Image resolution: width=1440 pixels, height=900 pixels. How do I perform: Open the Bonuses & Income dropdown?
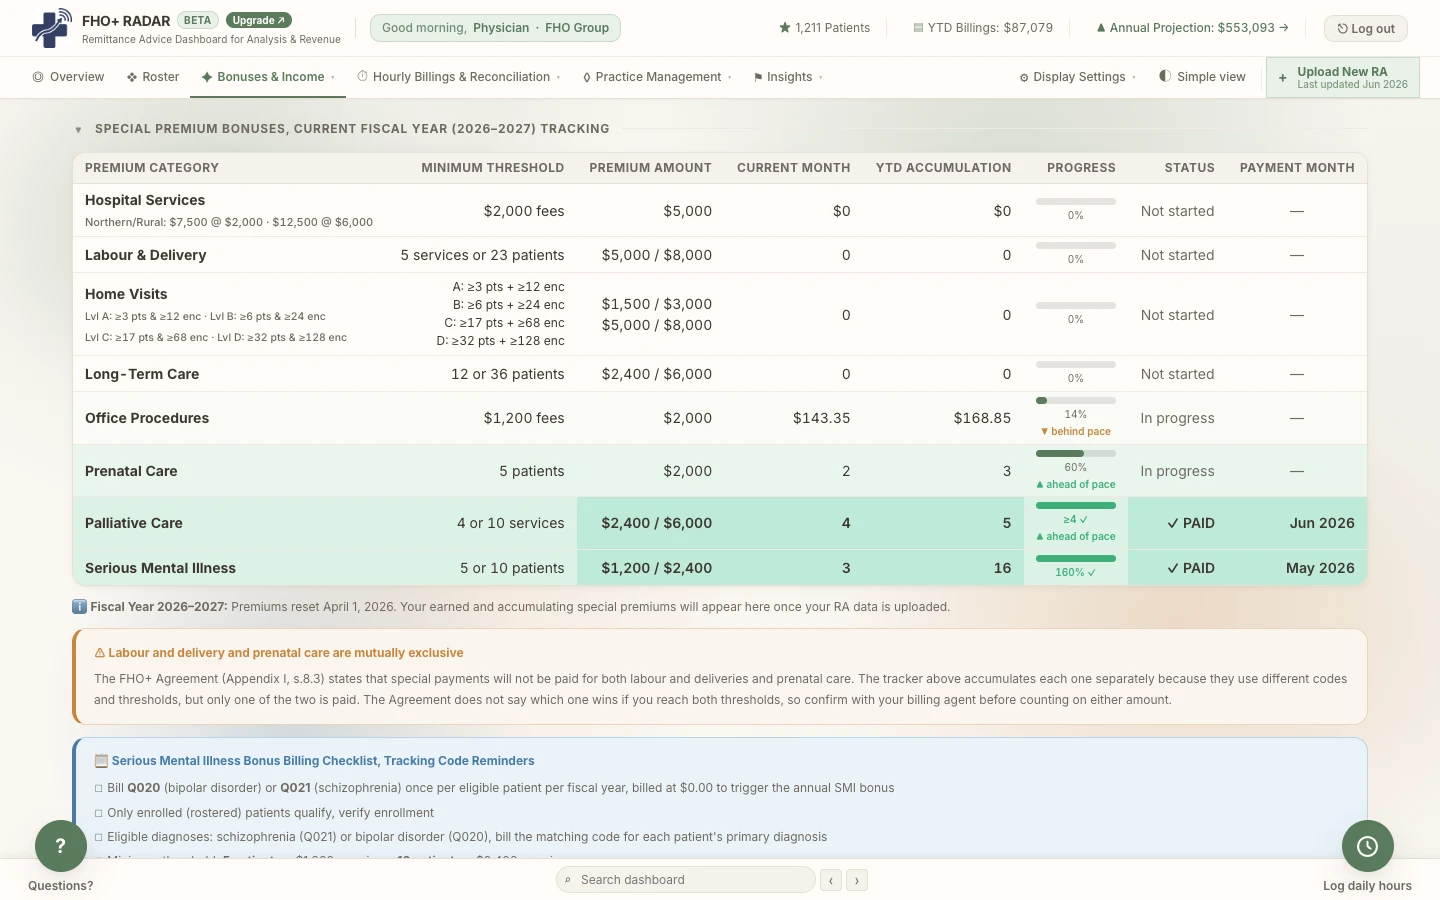pyautogui.click(x=268, y=77)
